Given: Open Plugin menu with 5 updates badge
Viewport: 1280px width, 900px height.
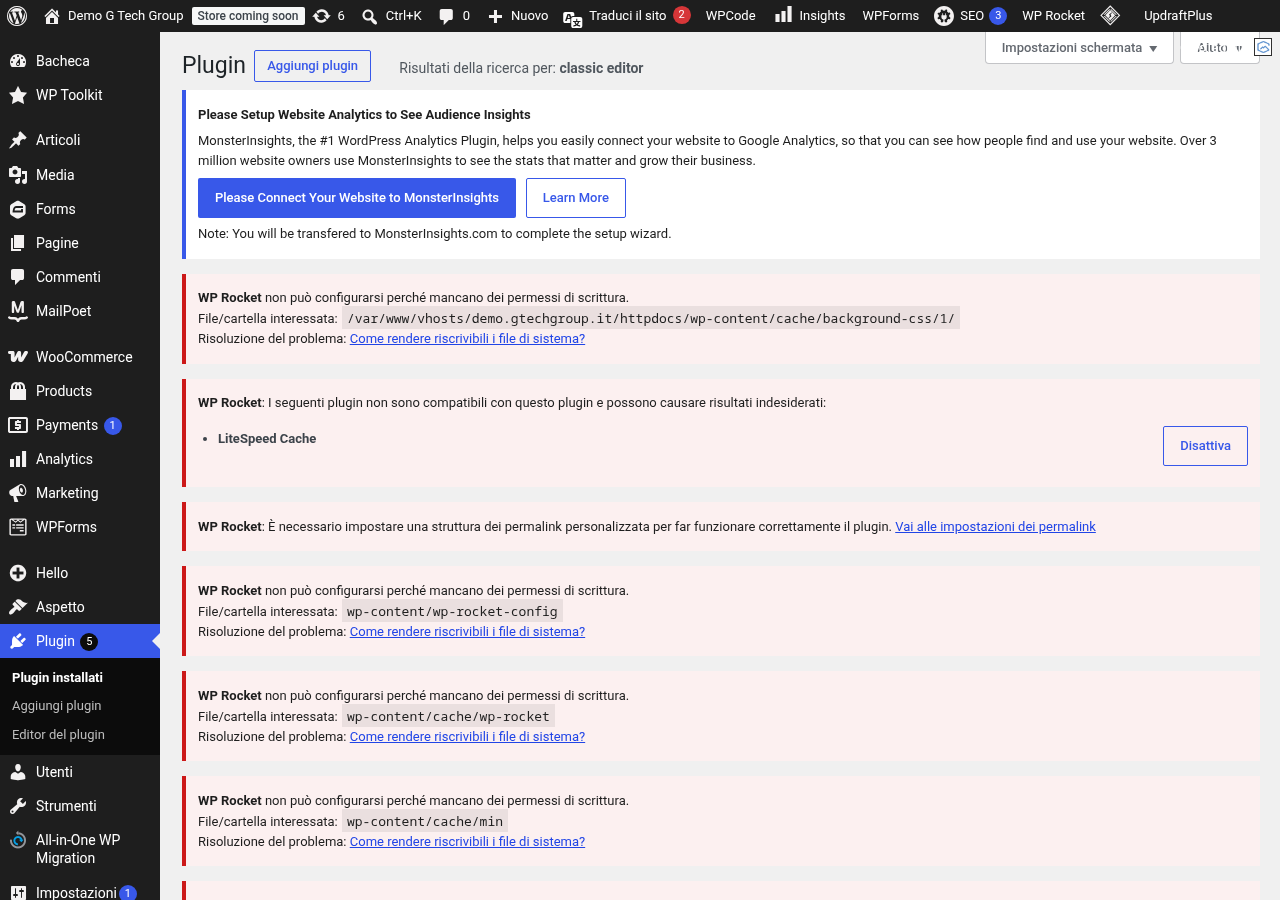Looking at the screenshot, I should [80, 641].
